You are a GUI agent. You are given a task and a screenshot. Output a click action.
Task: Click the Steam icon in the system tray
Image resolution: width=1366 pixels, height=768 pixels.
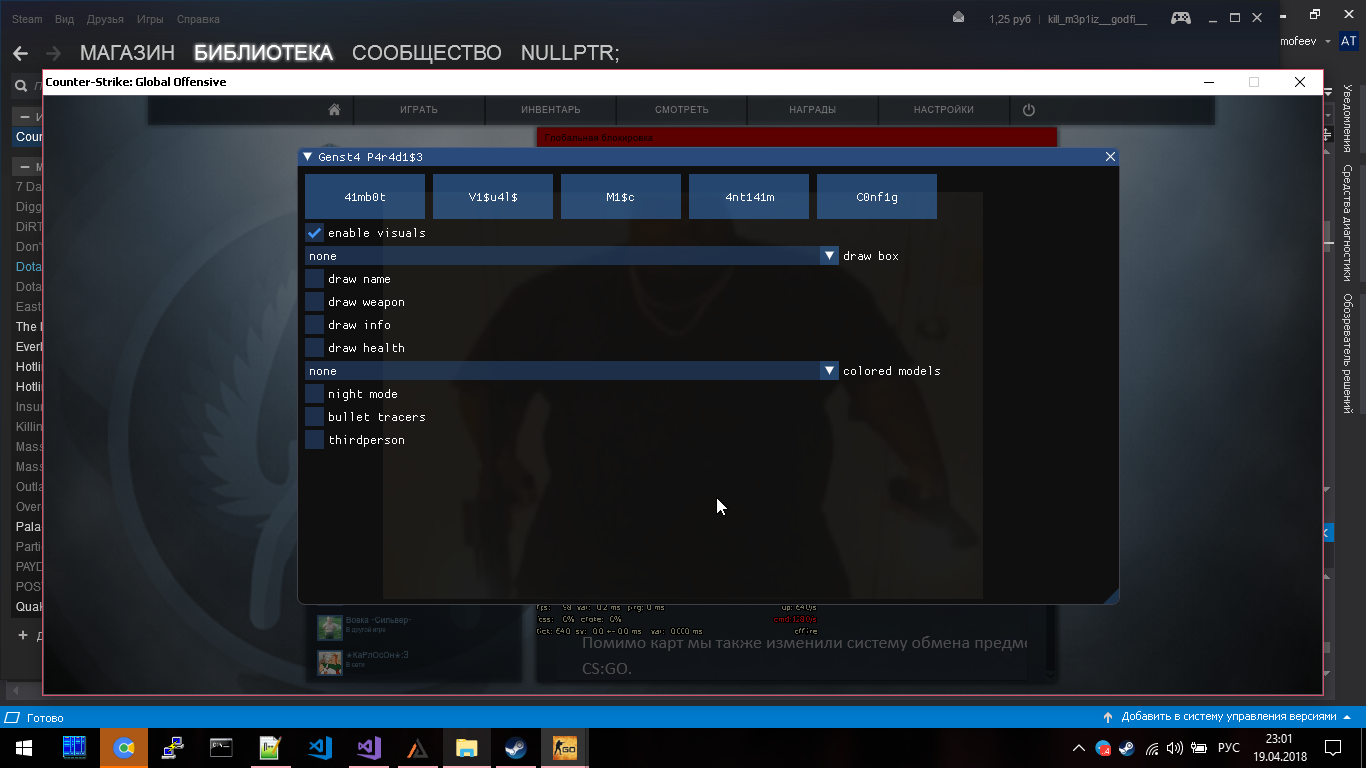pos(1126,748)
